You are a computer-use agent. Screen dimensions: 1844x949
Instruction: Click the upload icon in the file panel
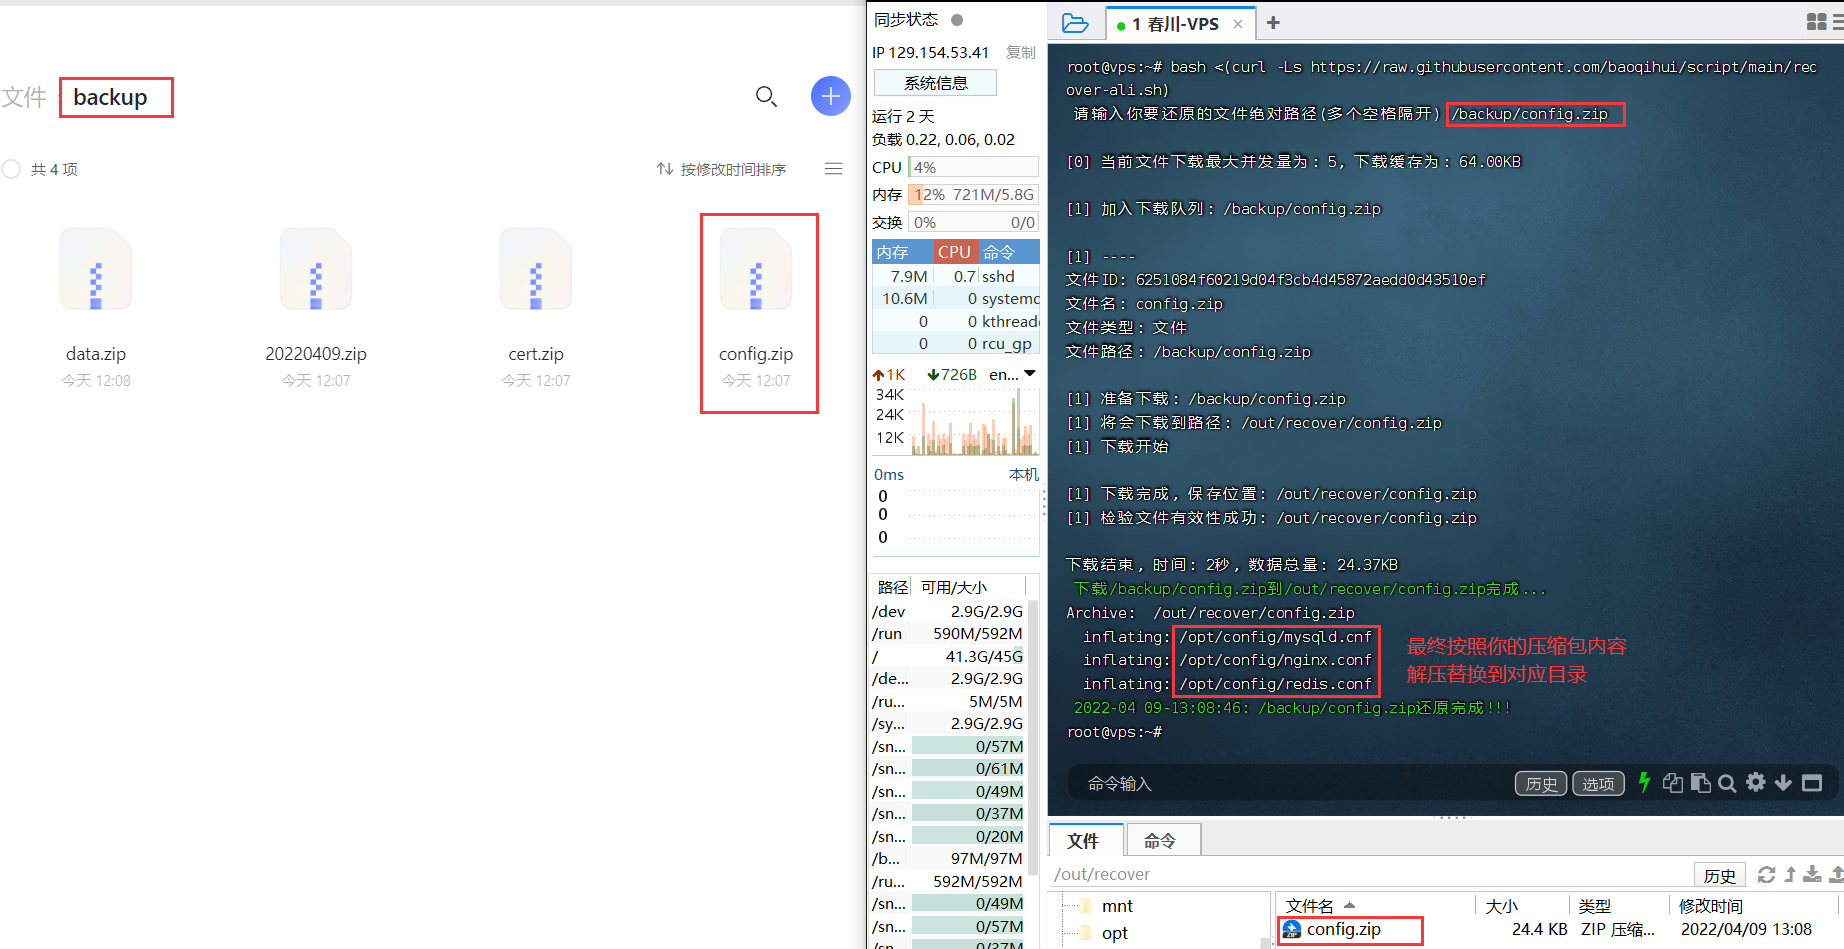coord(1835,875)
